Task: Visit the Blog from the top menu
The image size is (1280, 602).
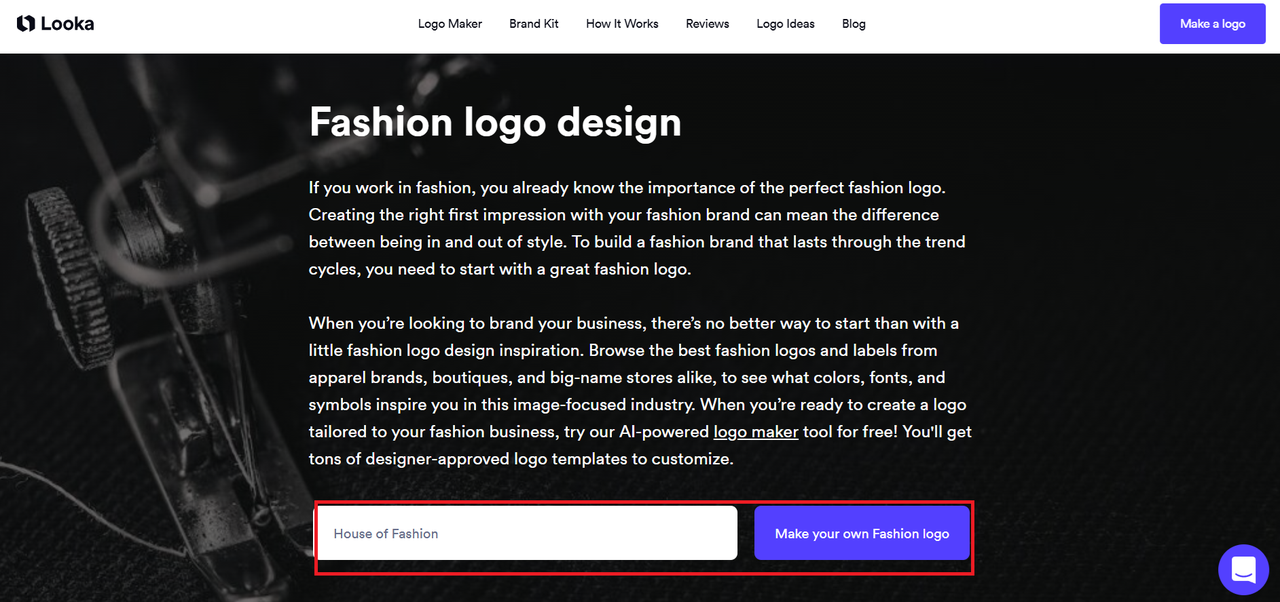Action: [x=854, y=24]
